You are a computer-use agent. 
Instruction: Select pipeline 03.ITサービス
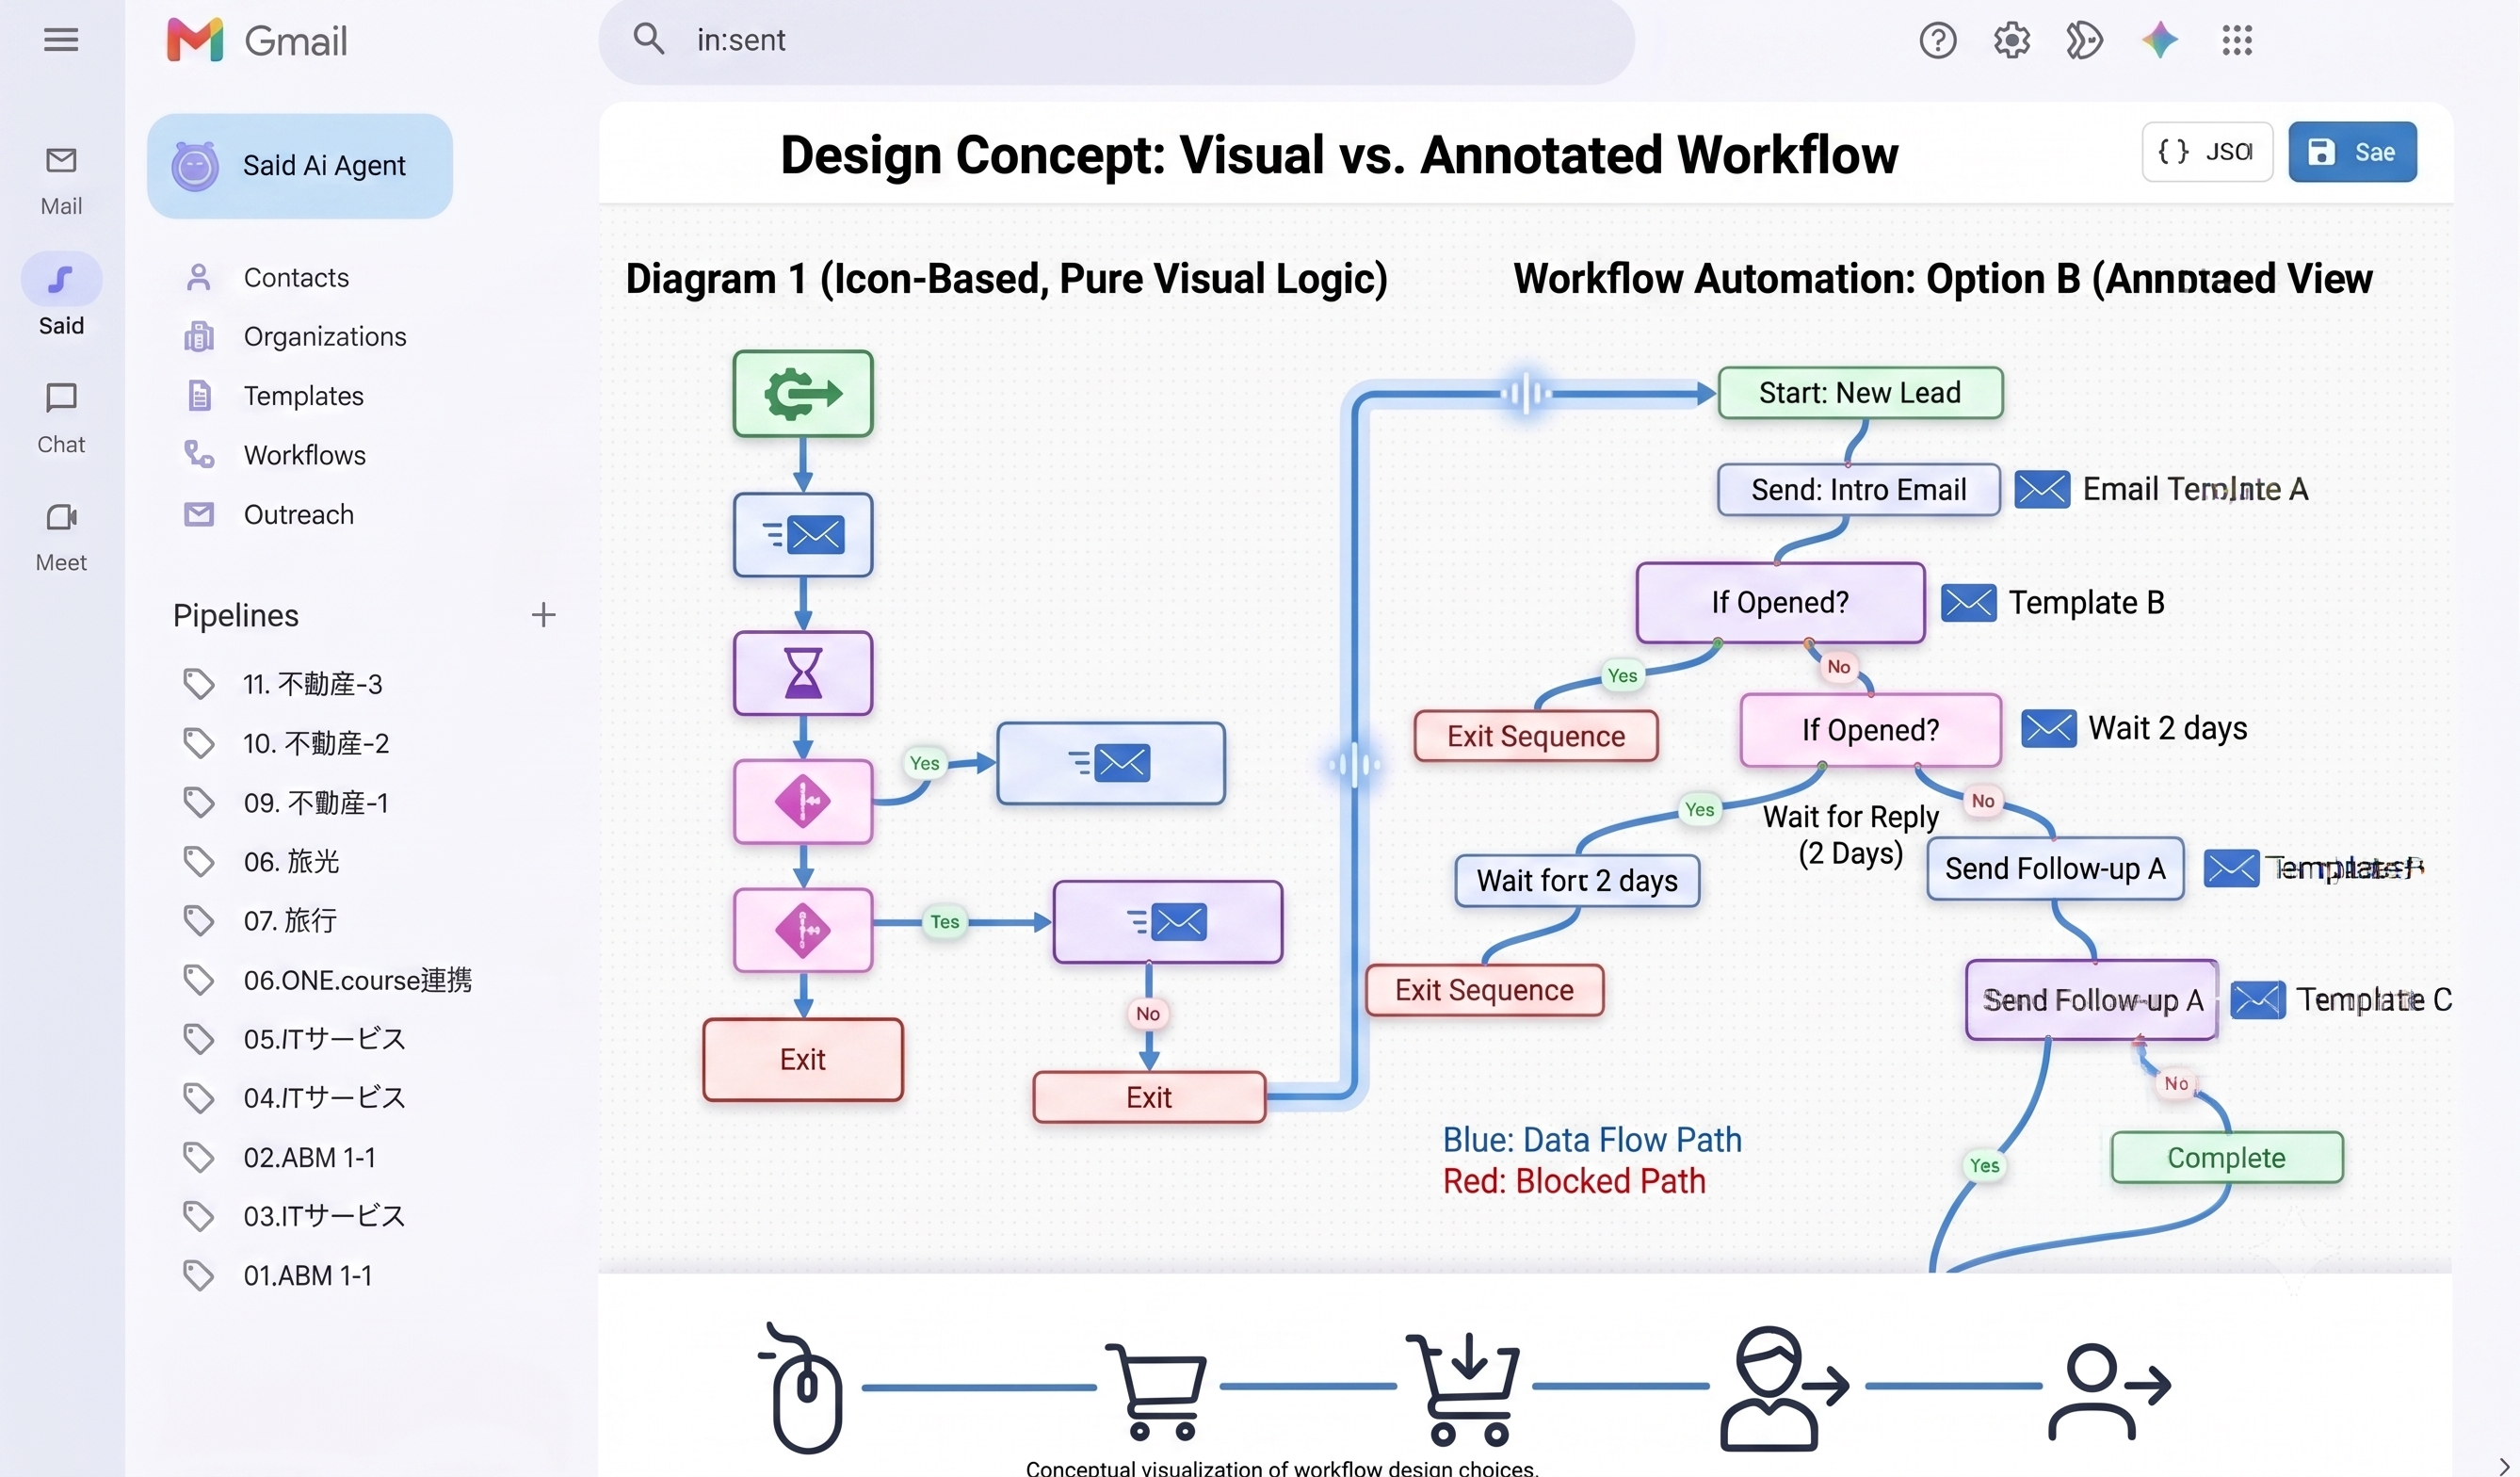(294, 1216)
